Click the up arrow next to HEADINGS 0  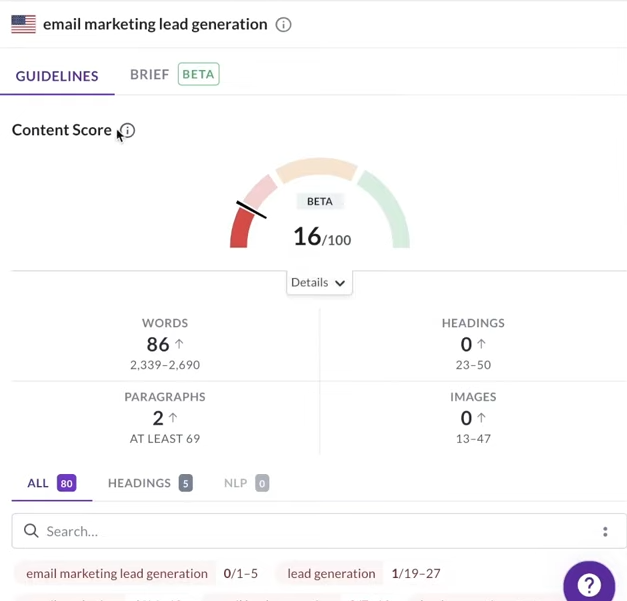pos(481,343)
